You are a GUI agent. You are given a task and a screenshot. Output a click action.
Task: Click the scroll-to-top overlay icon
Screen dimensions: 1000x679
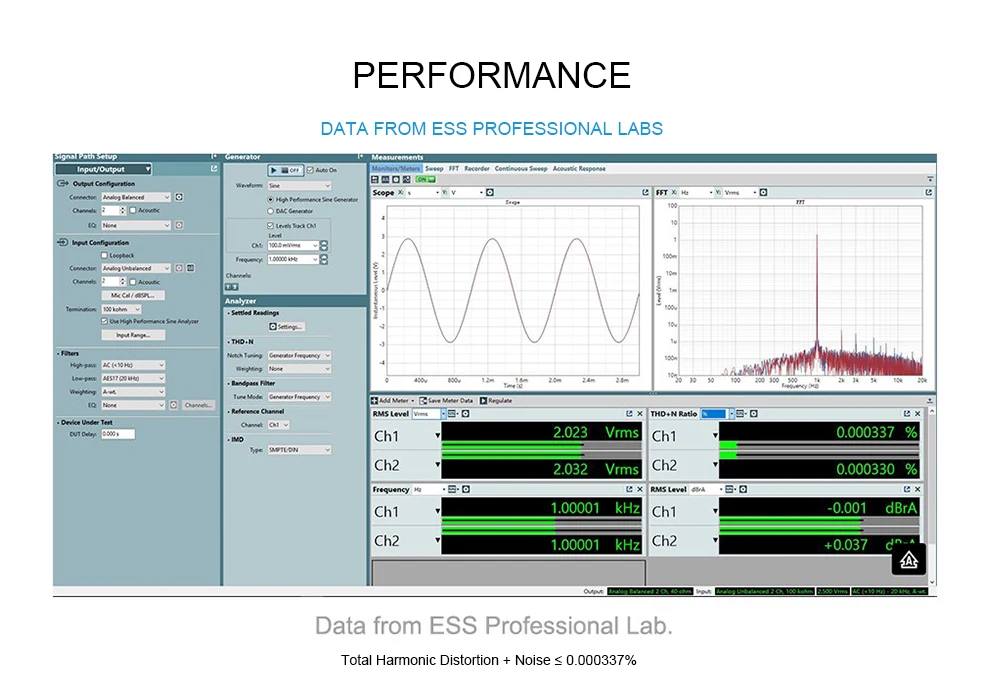(x=909, y=560)
